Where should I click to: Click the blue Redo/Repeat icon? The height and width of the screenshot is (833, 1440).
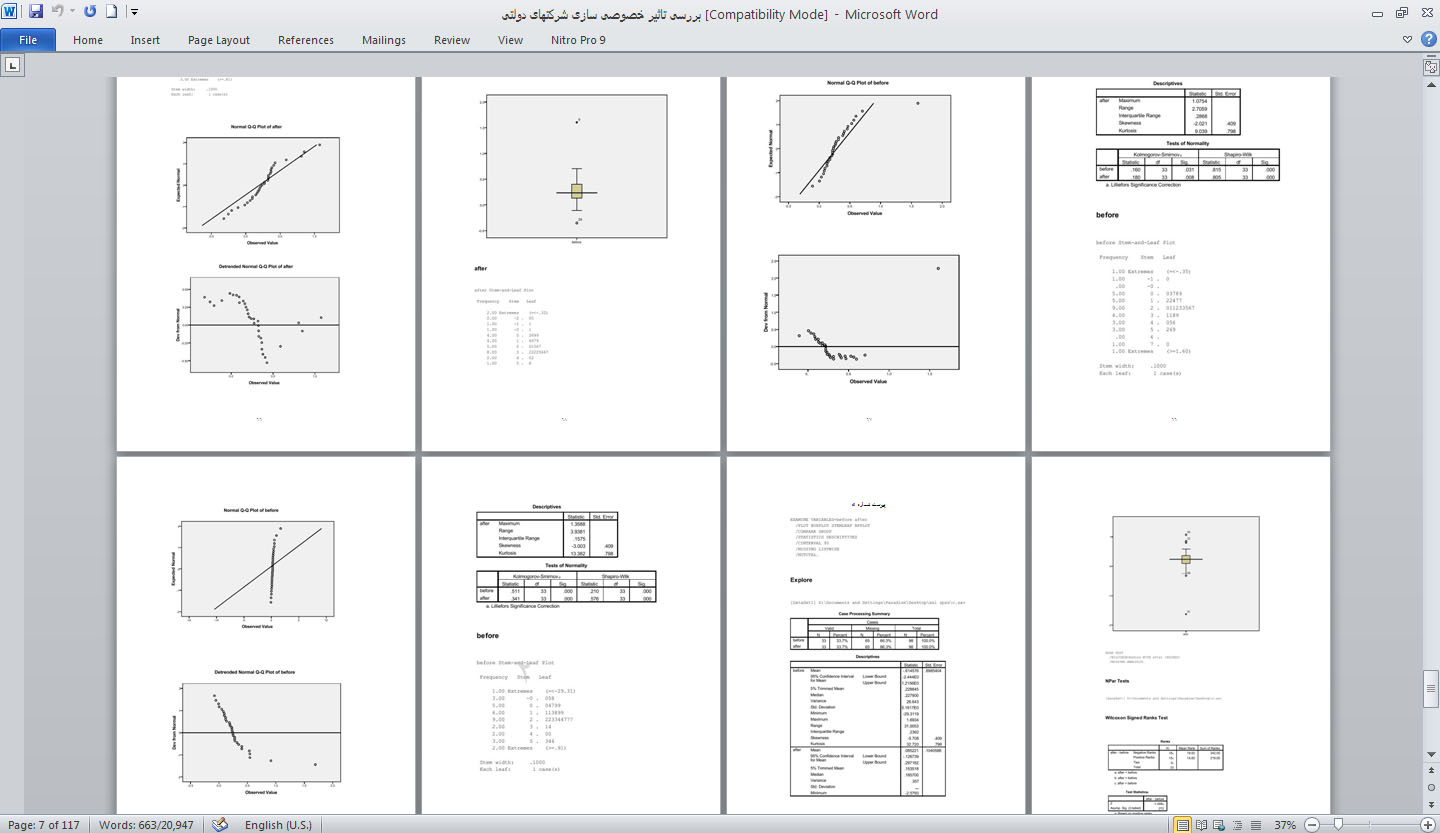tap(90, 13)
